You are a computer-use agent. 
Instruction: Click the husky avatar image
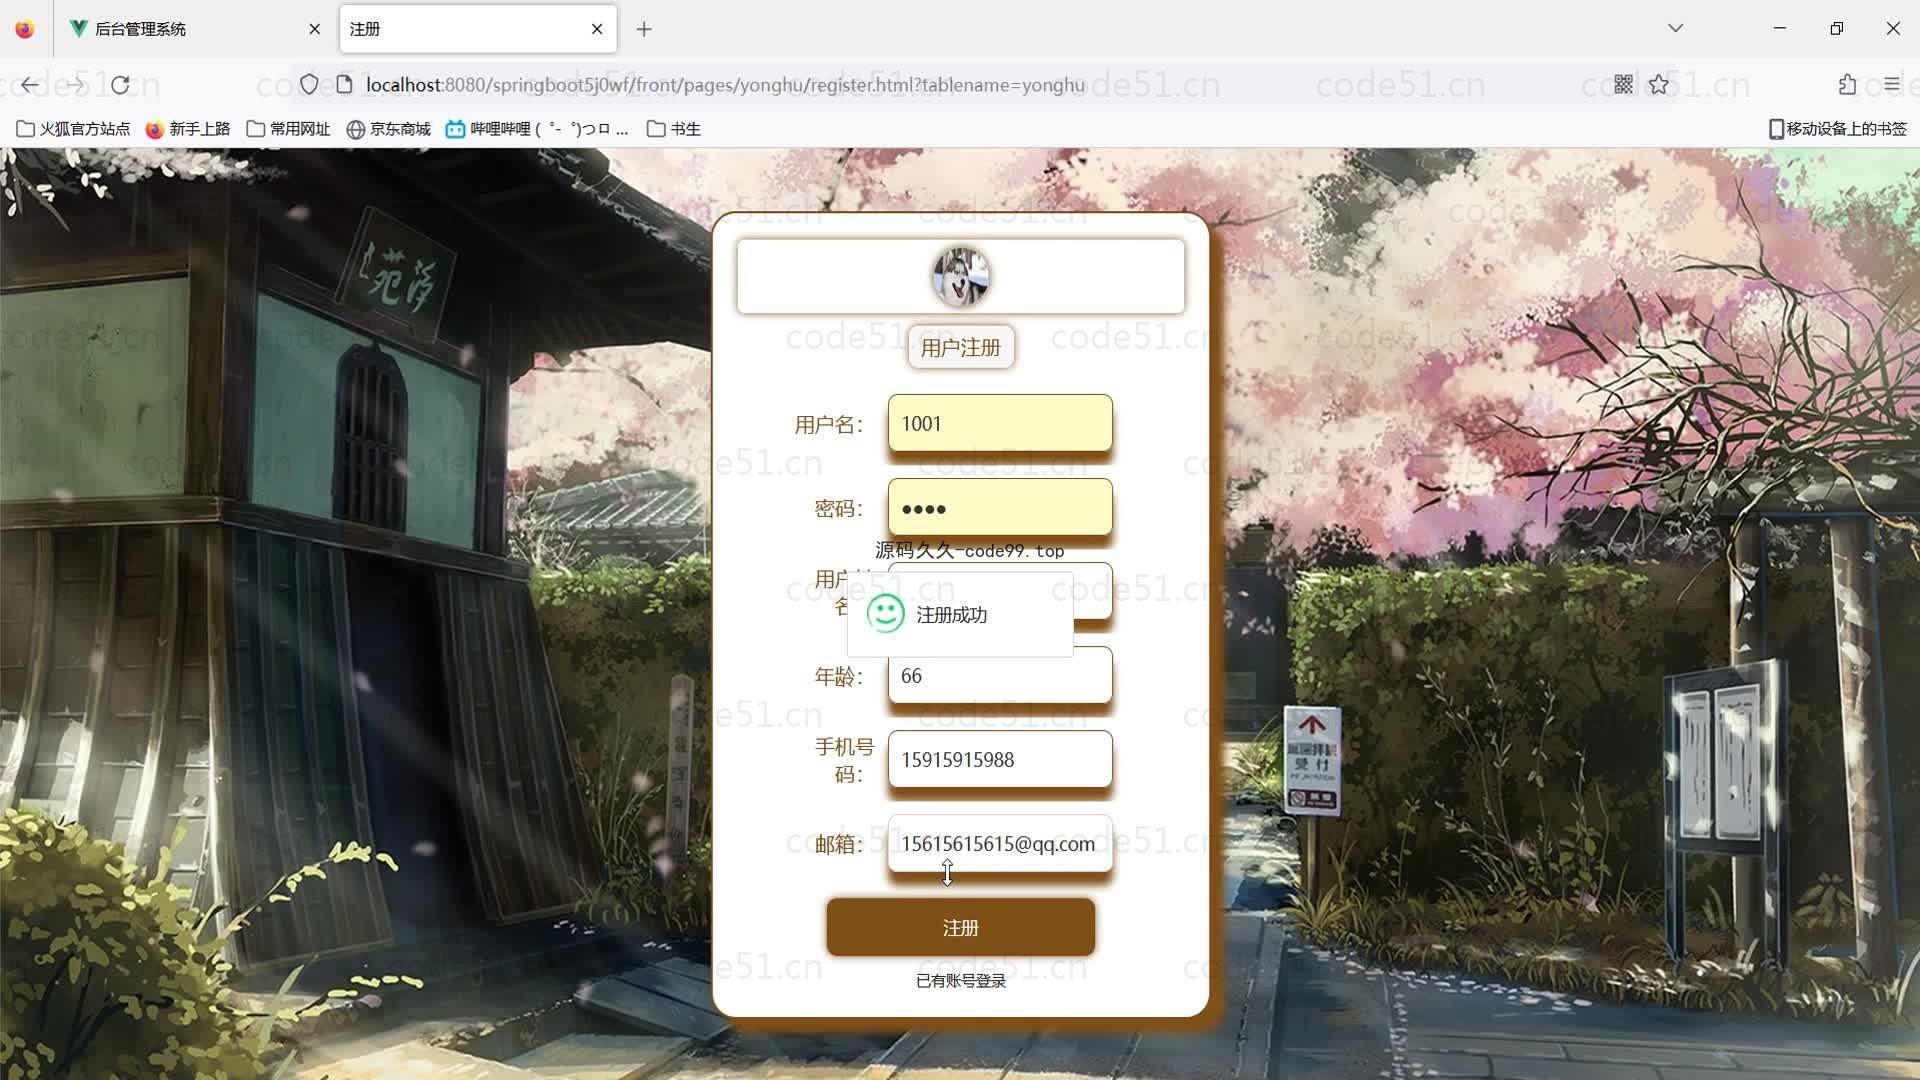click(x=961, y=277)
